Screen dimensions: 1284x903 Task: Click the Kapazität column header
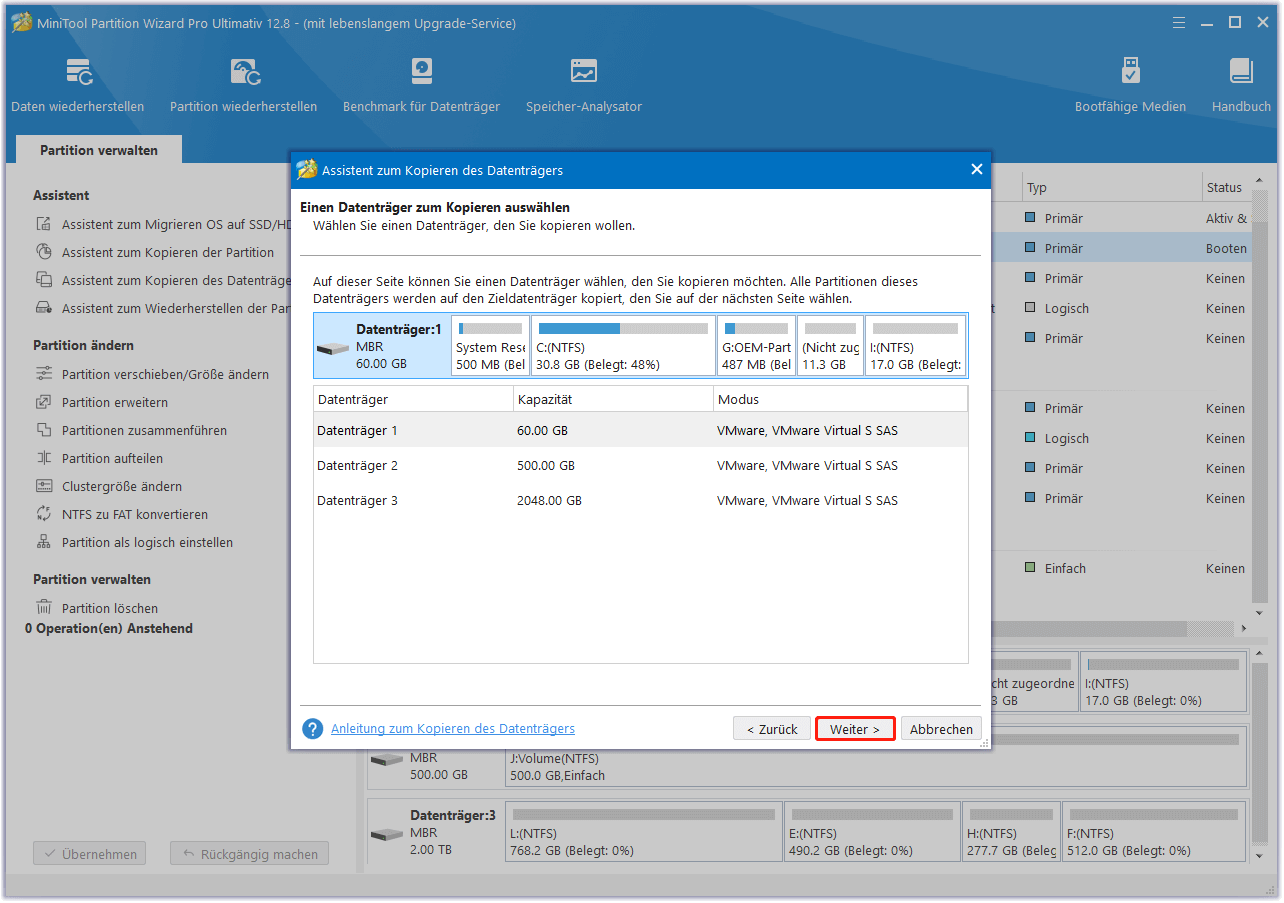(613, 399)
